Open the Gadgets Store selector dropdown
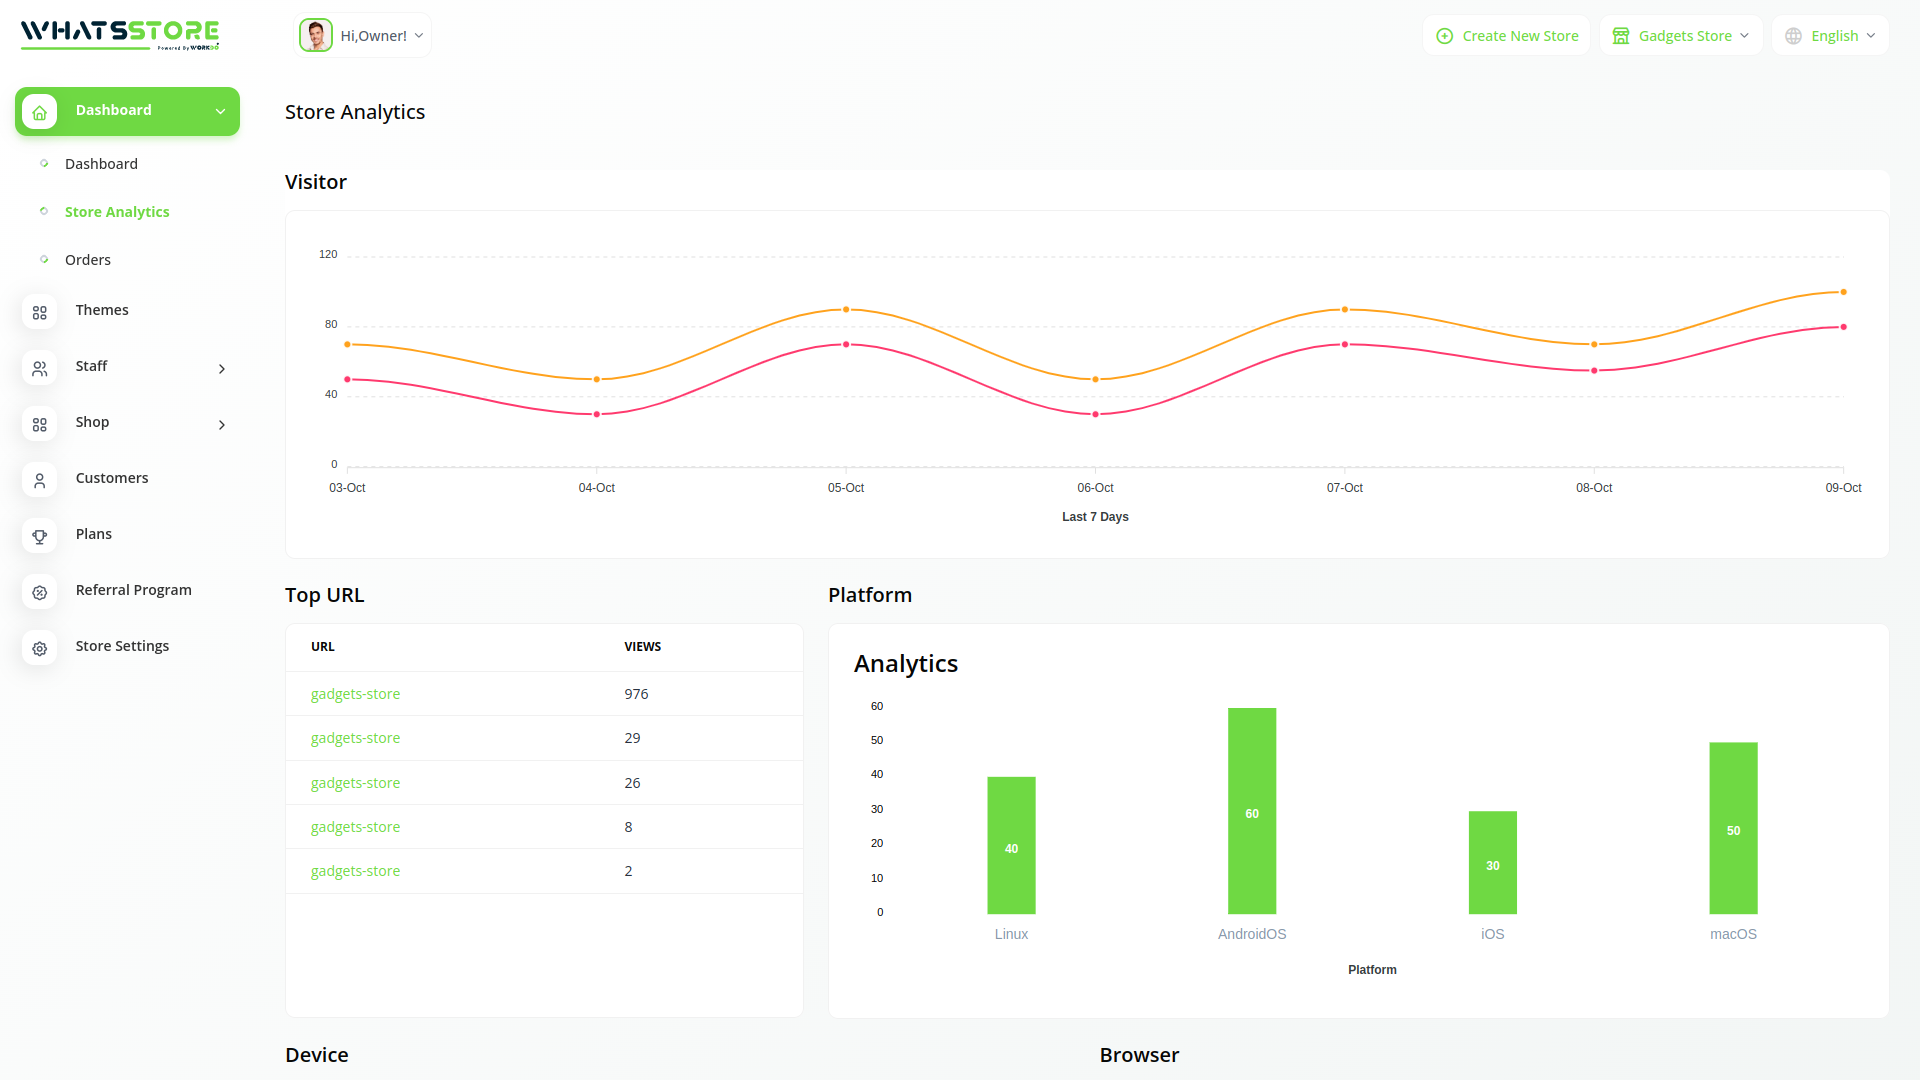 coord(1682,36)
